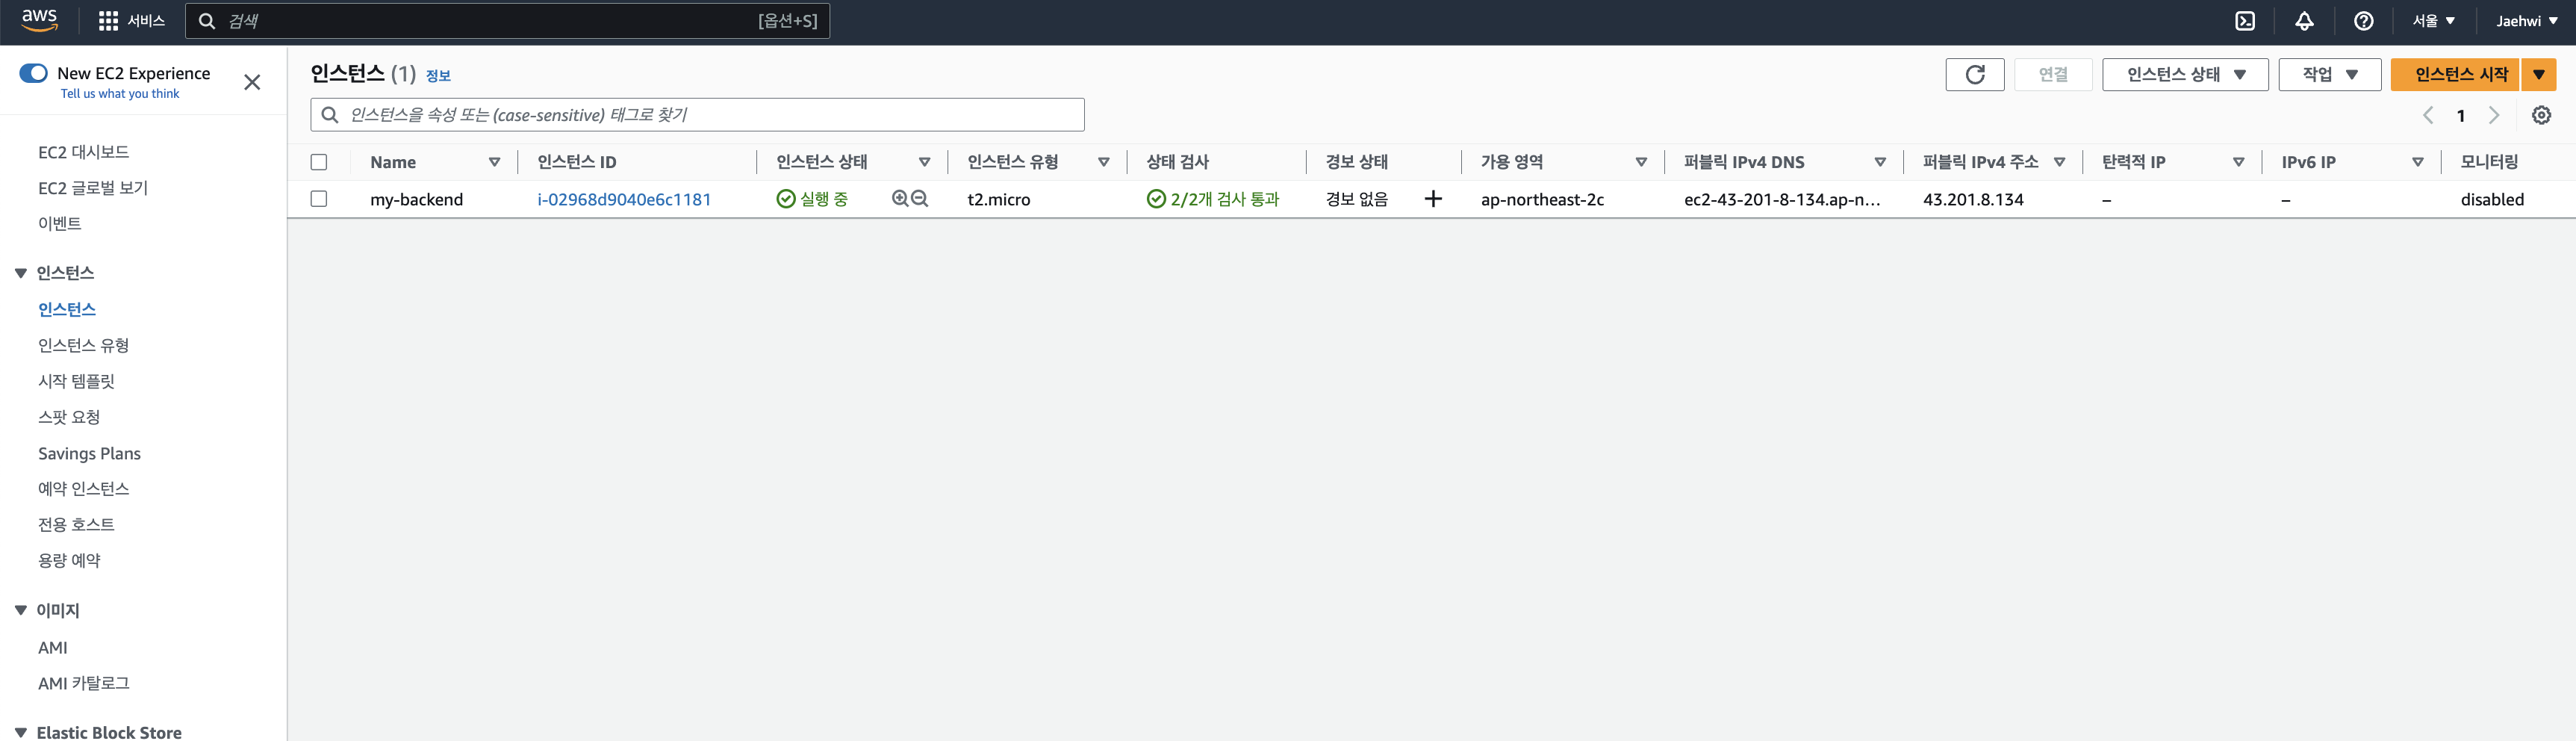Collapse the Instances sidebar section
Viewport: 2576px width, 741px height.
(x=20, y=273)
